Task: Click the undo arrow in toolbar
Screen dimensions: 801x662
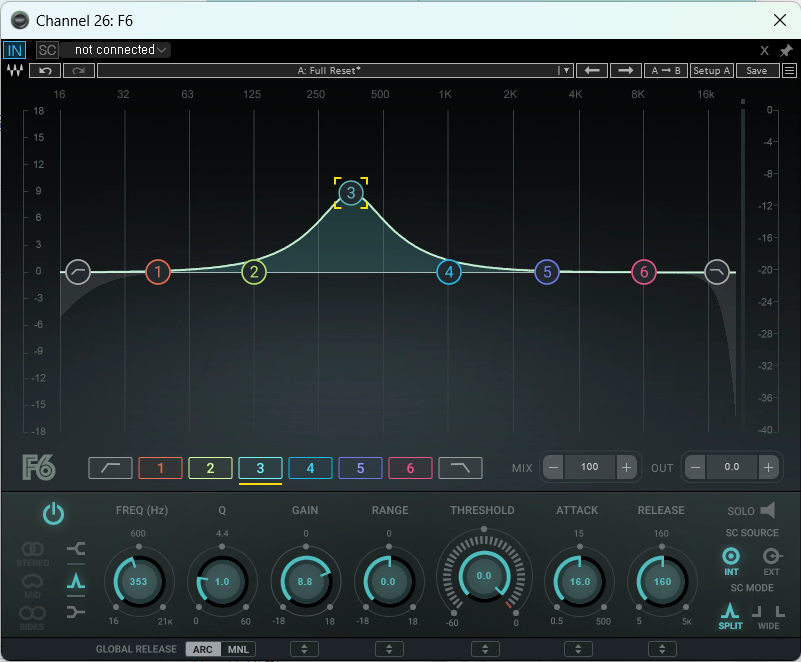Action: click(x=45, y=71)
